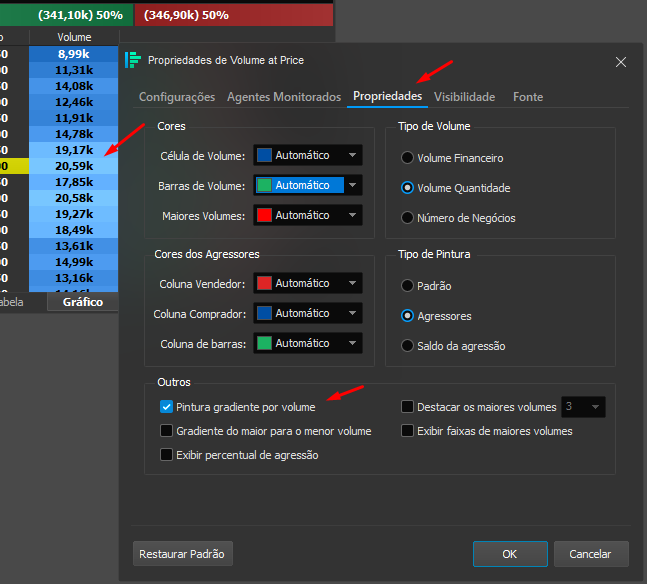This screenshot has width=647, height=584.
Task: Open the Fonte tab
Action: (528, 97)
